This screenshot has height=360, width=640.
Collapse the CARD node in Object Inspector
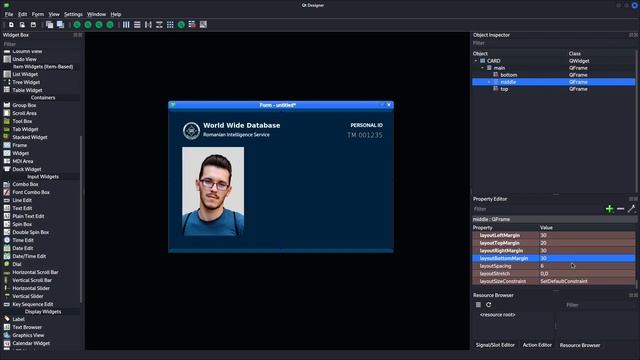click(476, 61)
